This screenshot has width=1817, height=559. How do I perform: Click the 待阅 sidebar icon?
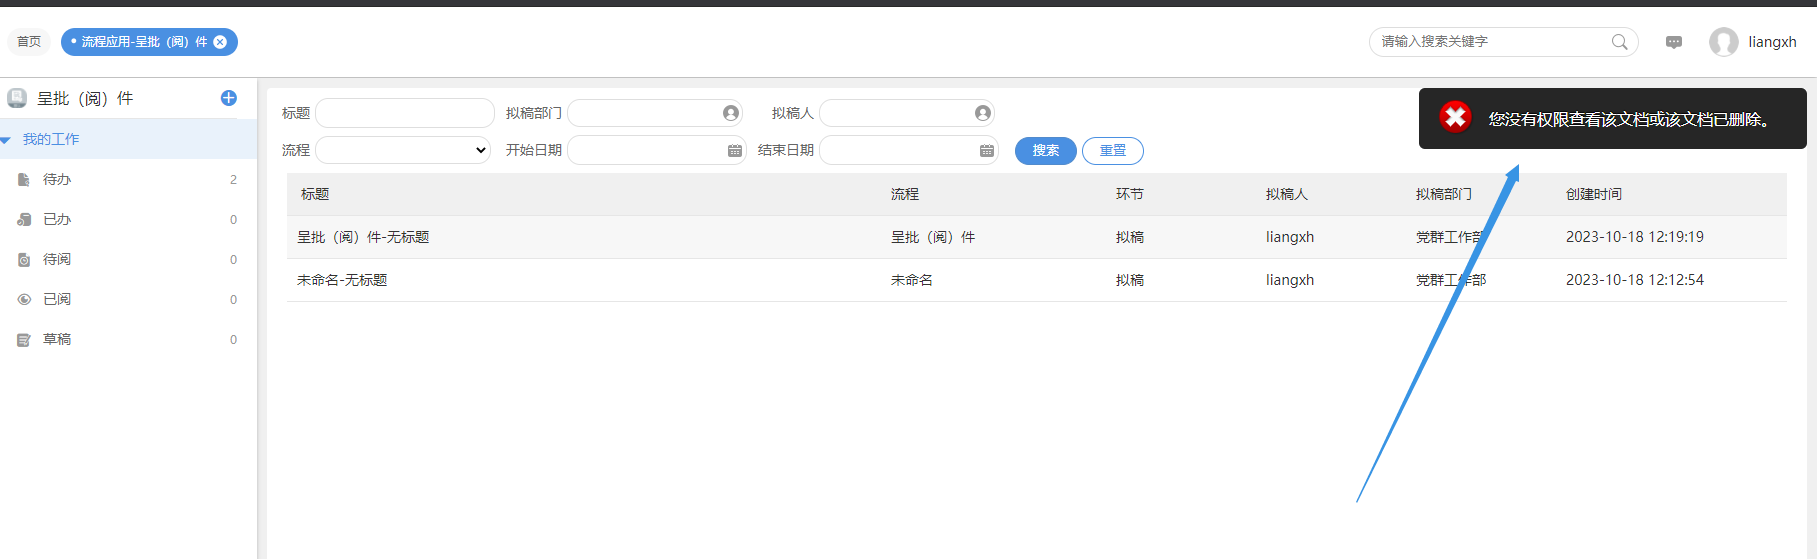tap(24, 260)
